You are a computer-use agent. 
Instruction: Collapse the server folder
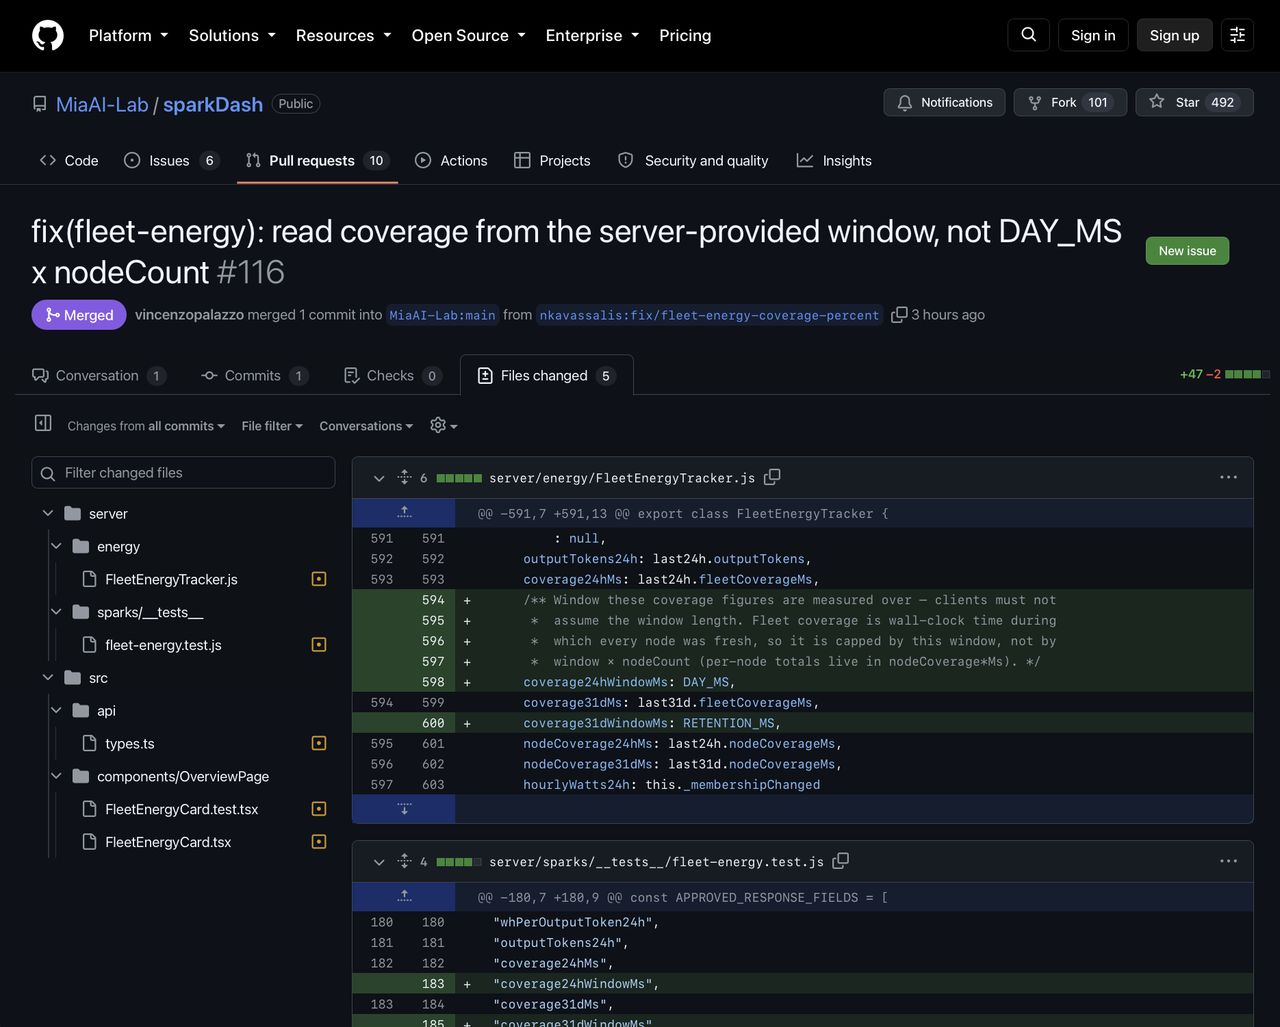[x=48, y=514]
